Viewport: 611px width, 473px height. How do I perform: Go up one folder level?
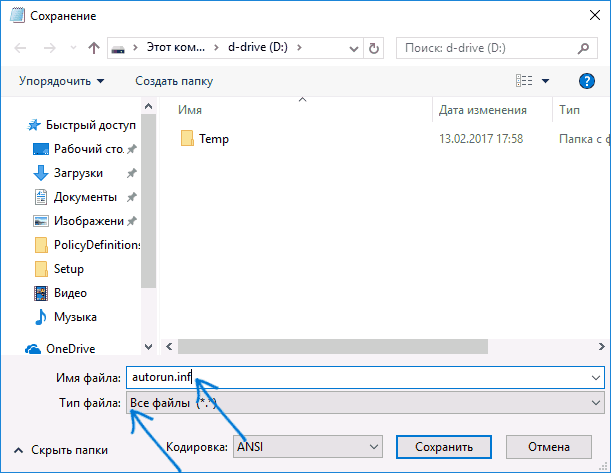coord(94,48)
